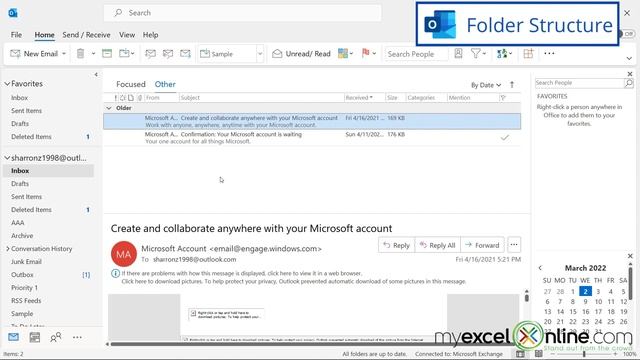This screenshot has height=360, width=640.
Task: Collapse the ribbon with the chevron
Action: click(629, 58)
